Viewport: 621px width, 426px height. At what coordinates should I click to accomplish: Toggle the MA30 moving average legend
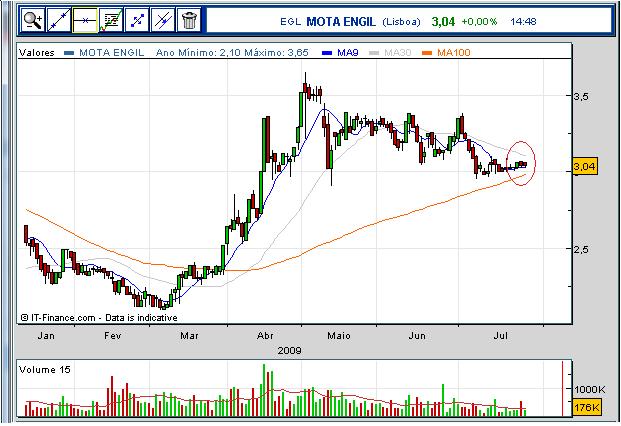pyautogui.click(x=390, y=52)
